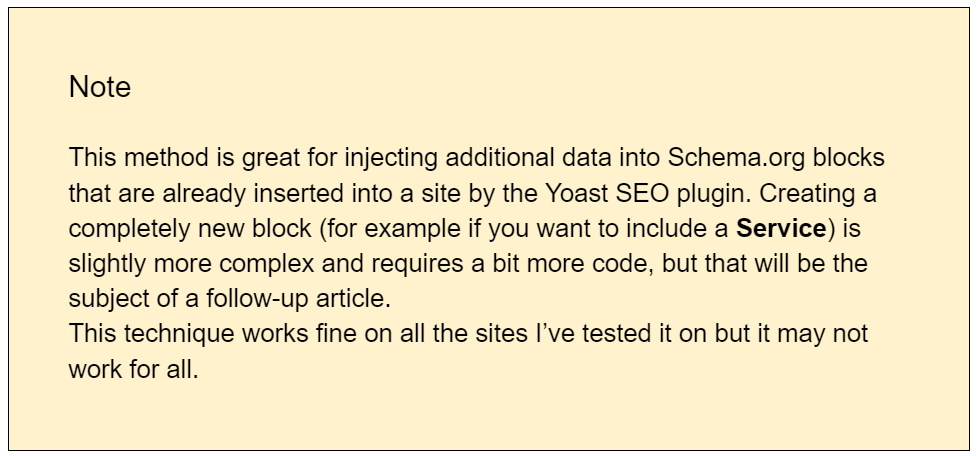Click the words "work for all" on the last line
This screenshot has height=456, width=978.
(133, 369)
